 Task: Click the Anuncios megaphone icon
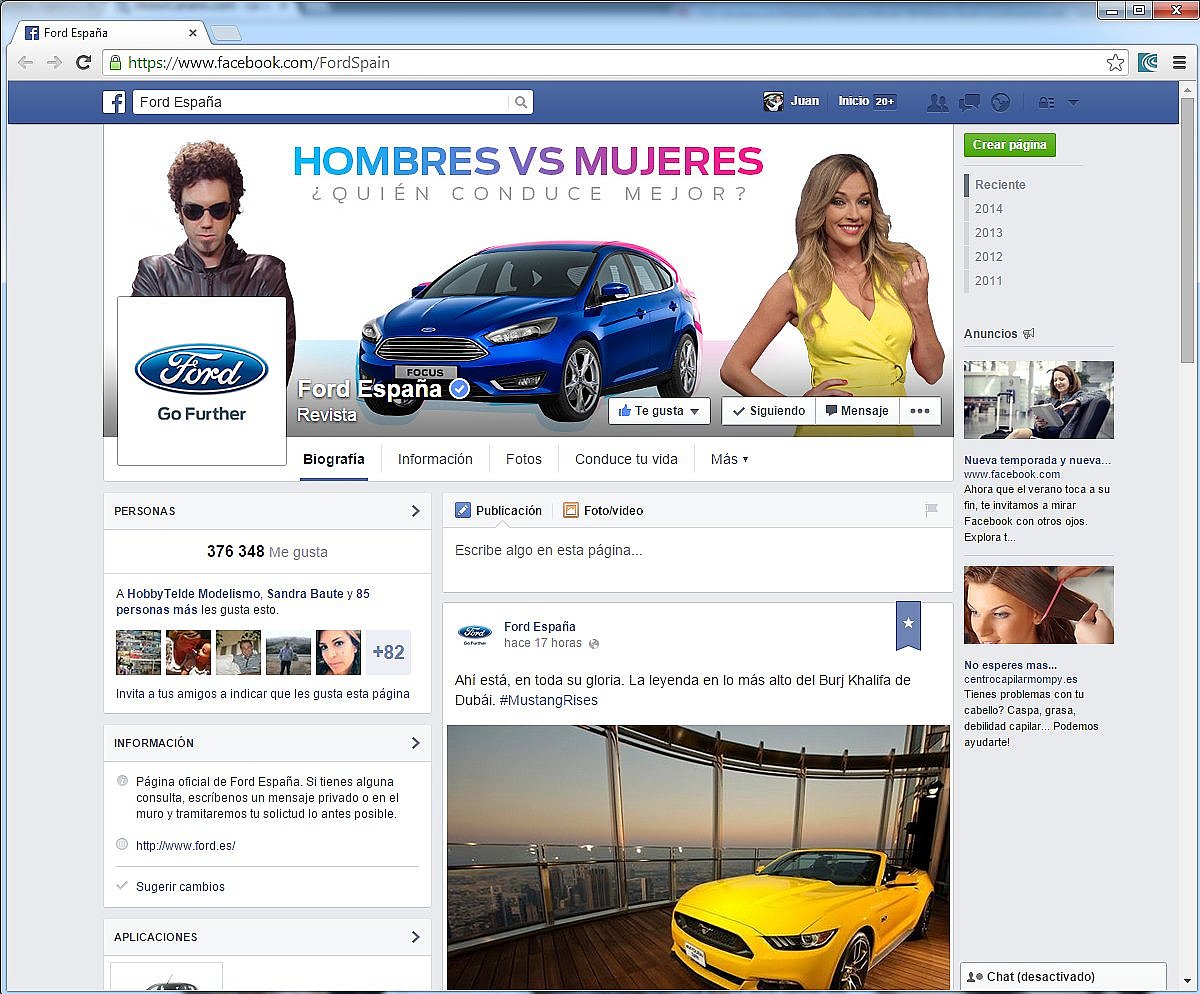(1028, 334)
